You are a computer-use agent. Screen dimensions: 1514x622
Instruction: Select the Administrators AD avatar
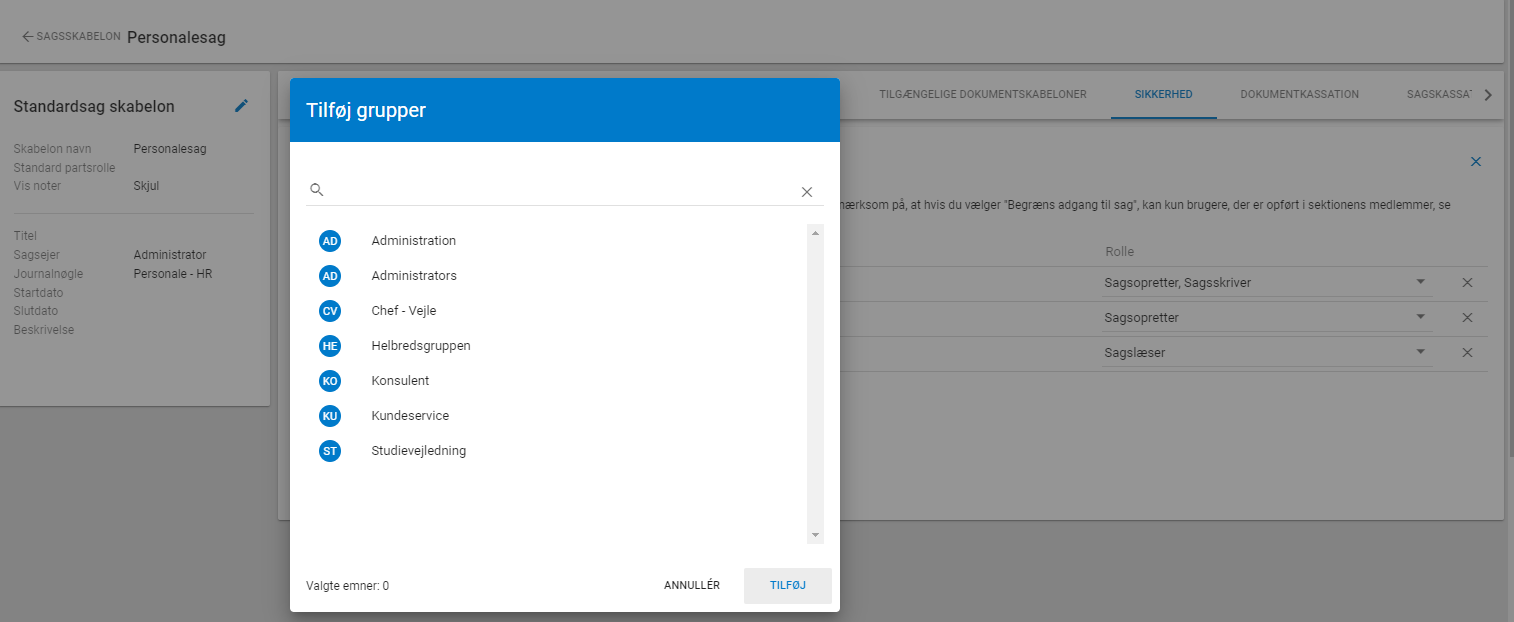330,276
